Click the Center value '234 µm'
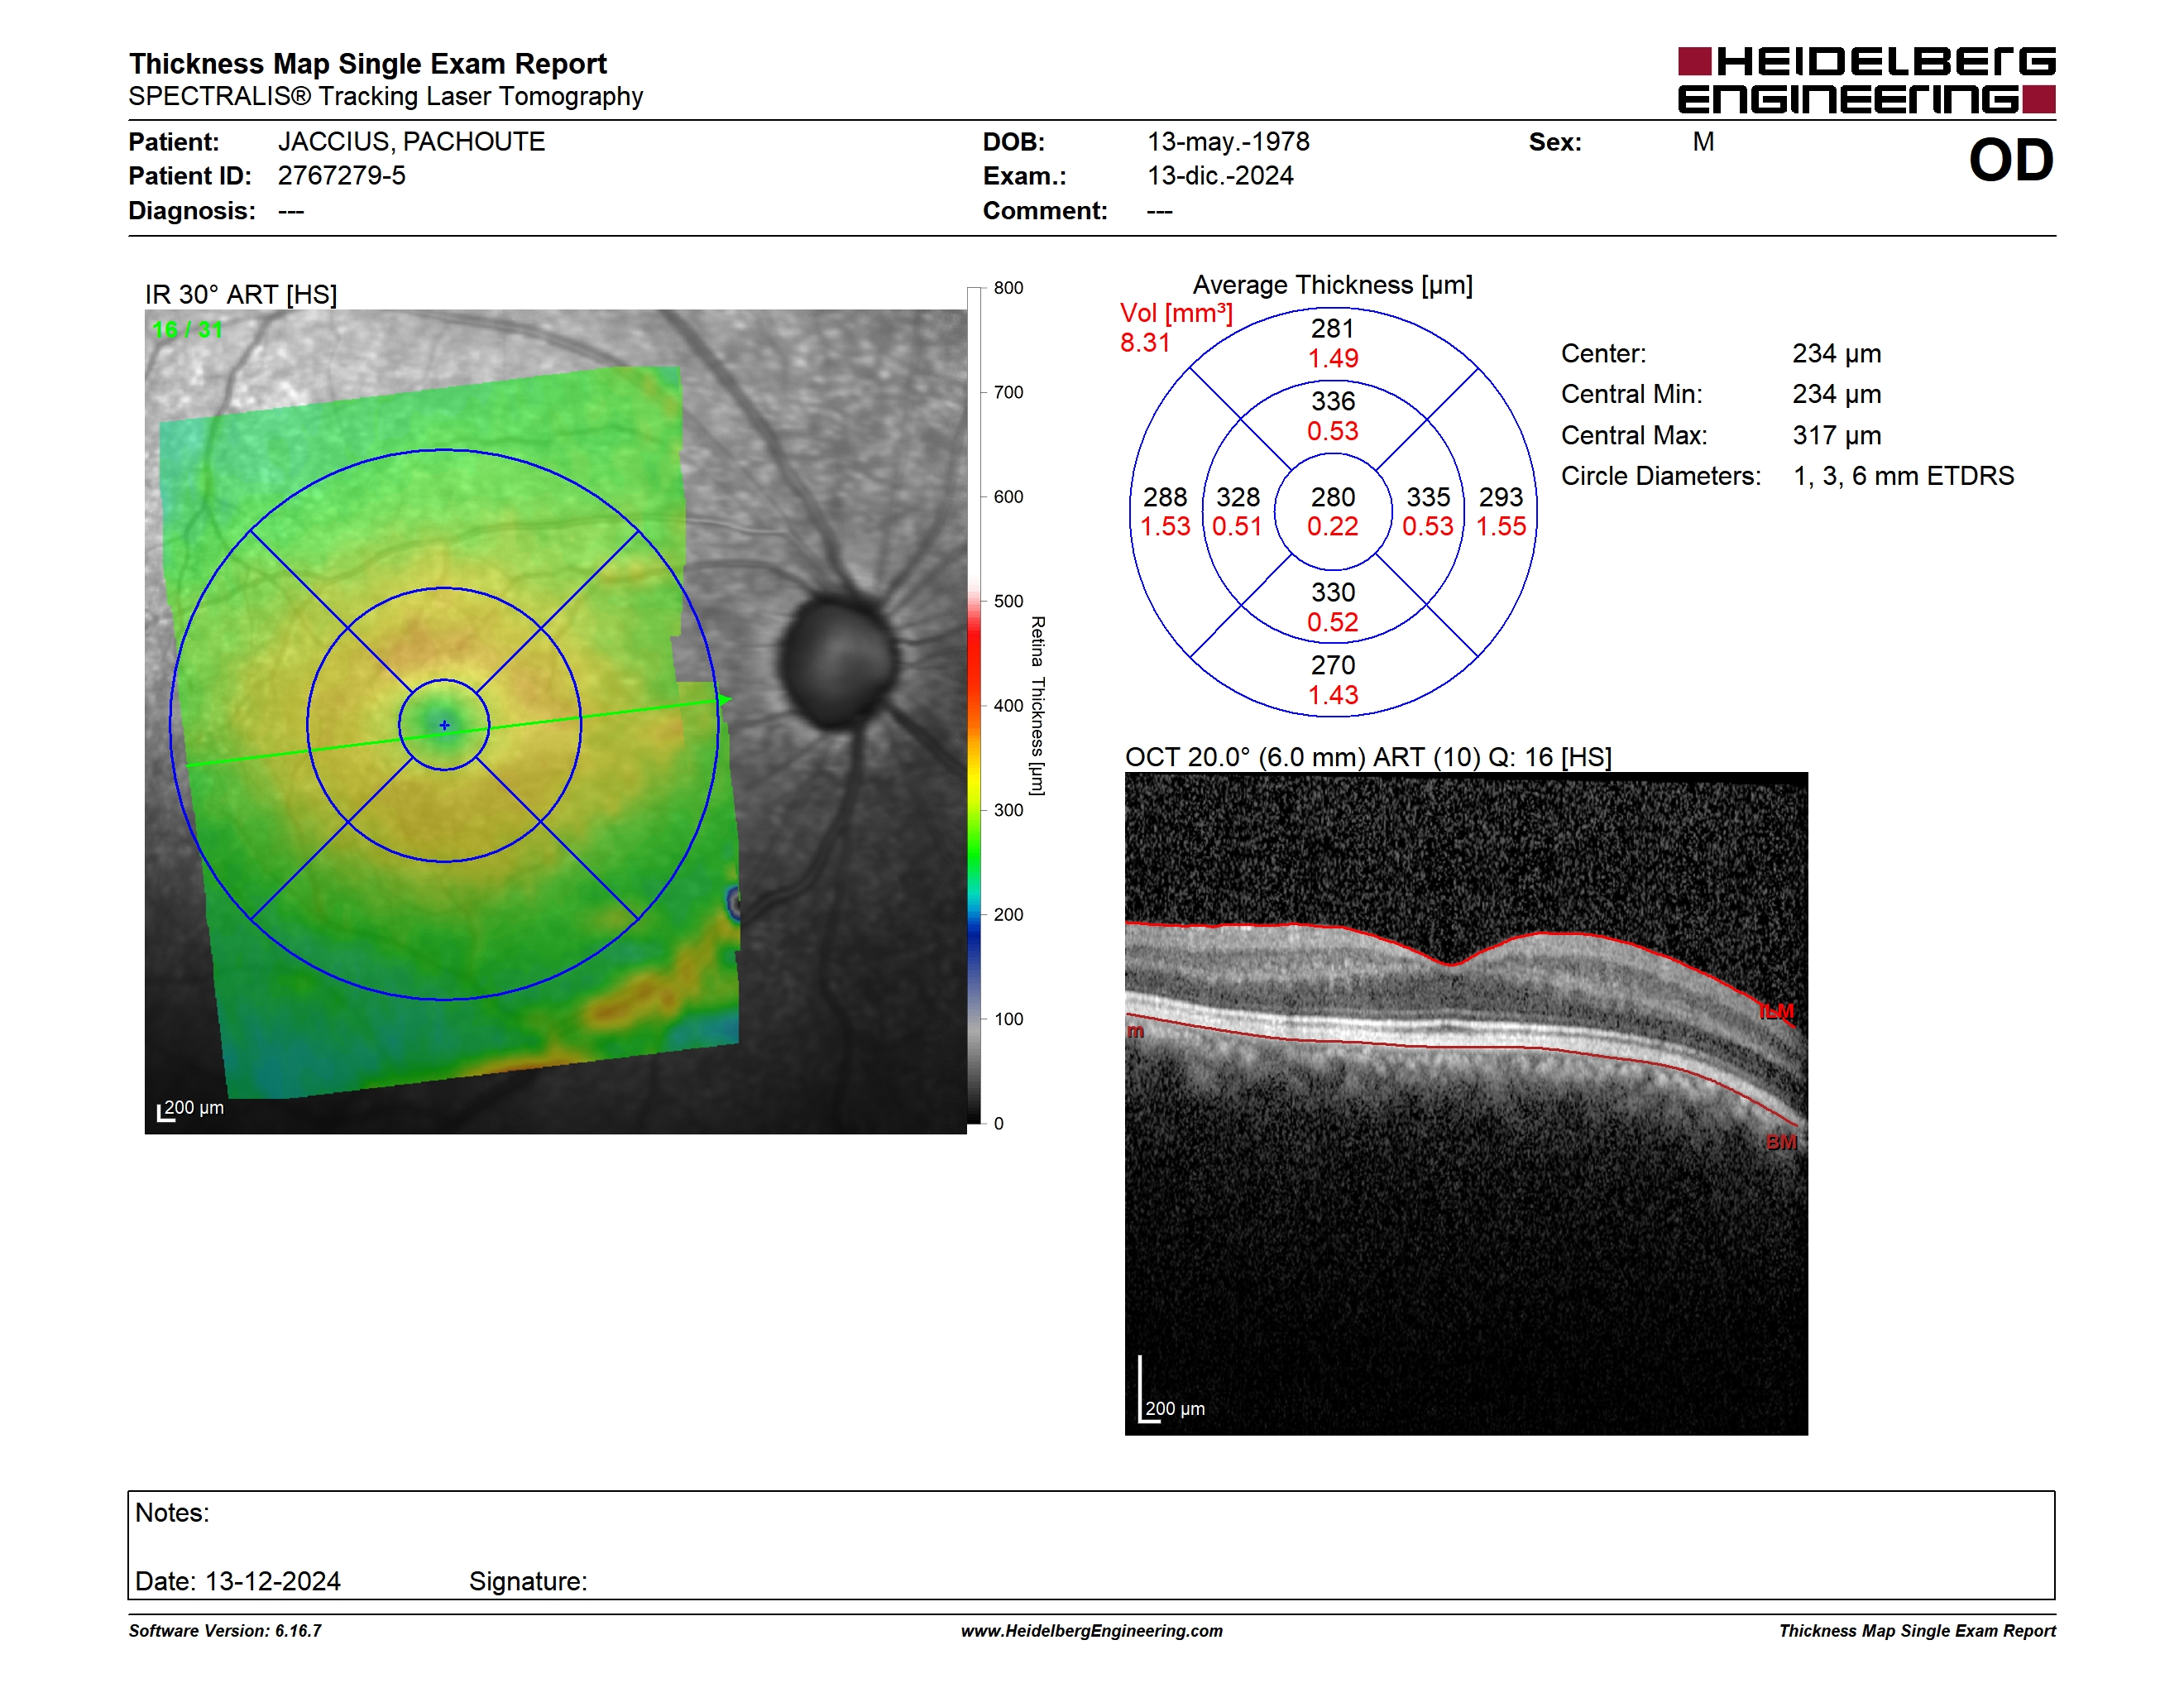The width and height of the screenshot is (2184, 1688). coord(1836,354)
